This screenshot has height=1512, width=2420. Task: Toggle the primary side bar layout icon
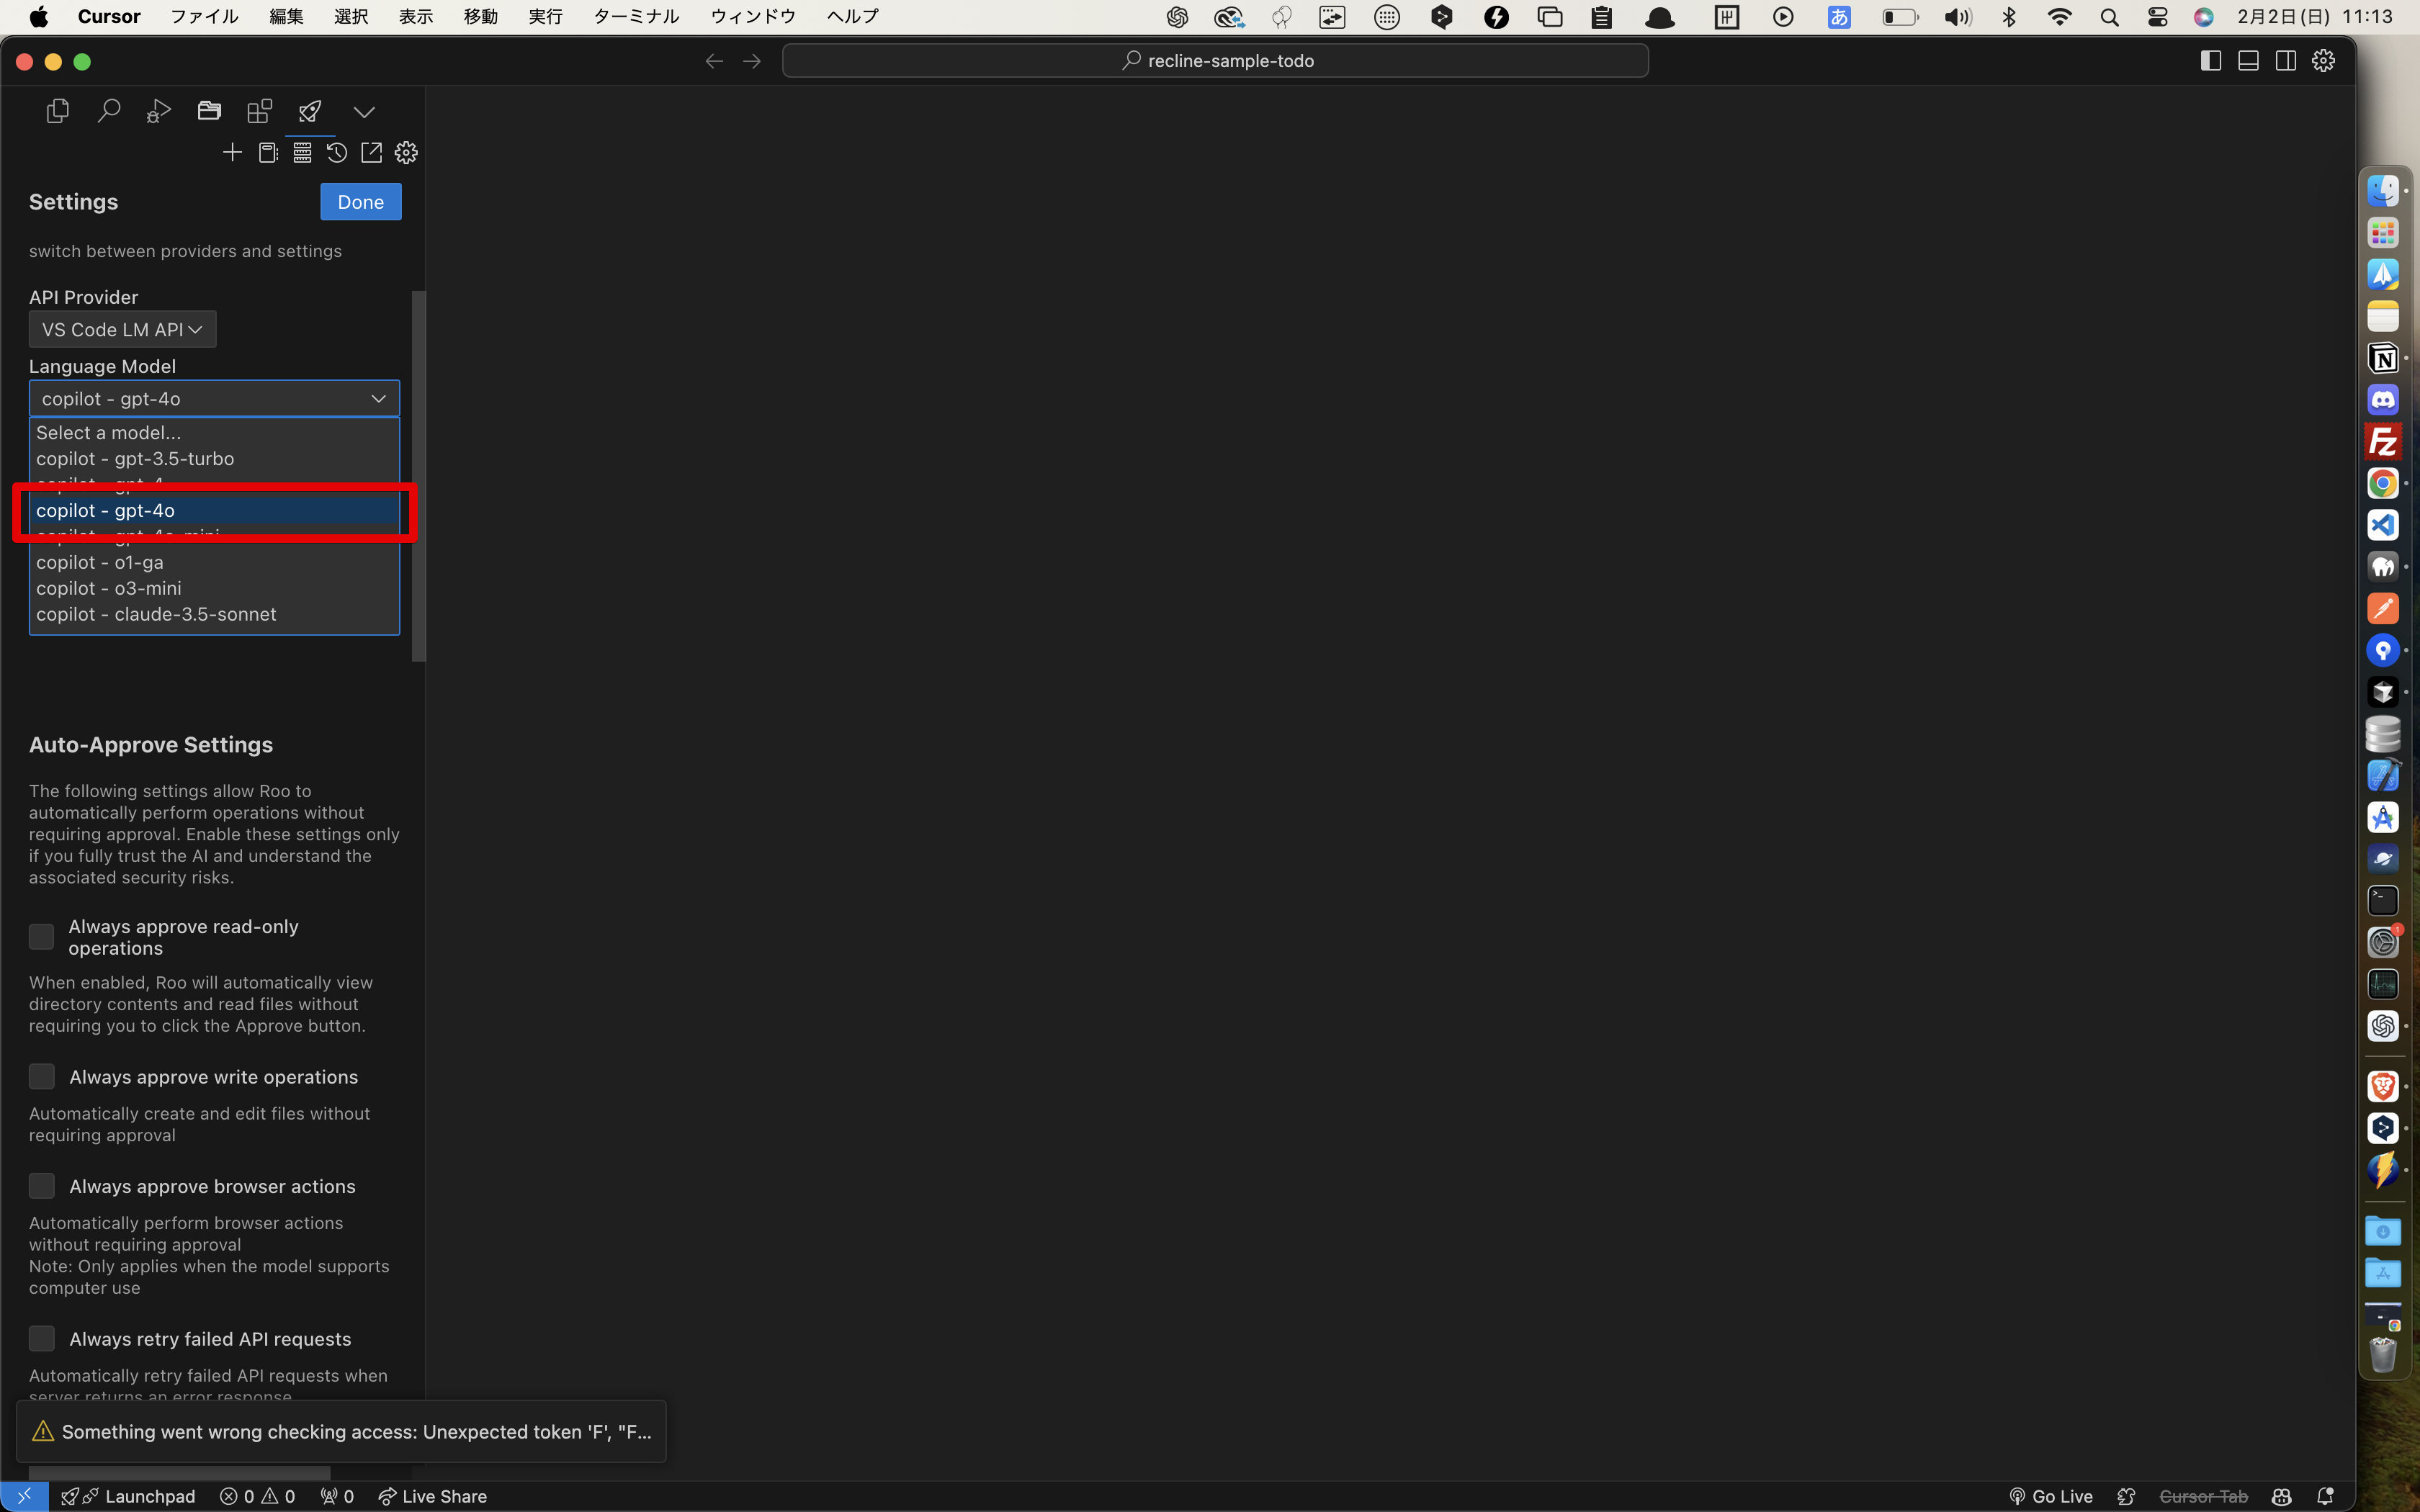click(x=2211, y=61)
